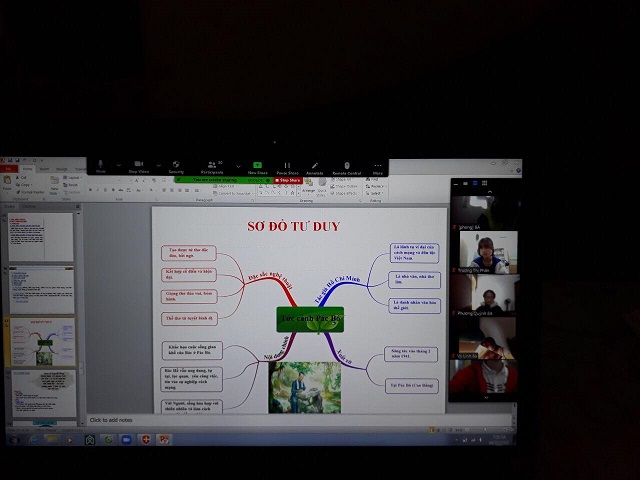Click Tức cảnh Pác Bó center box
This screenshot has height=480, width=640.
pos(310,319)
